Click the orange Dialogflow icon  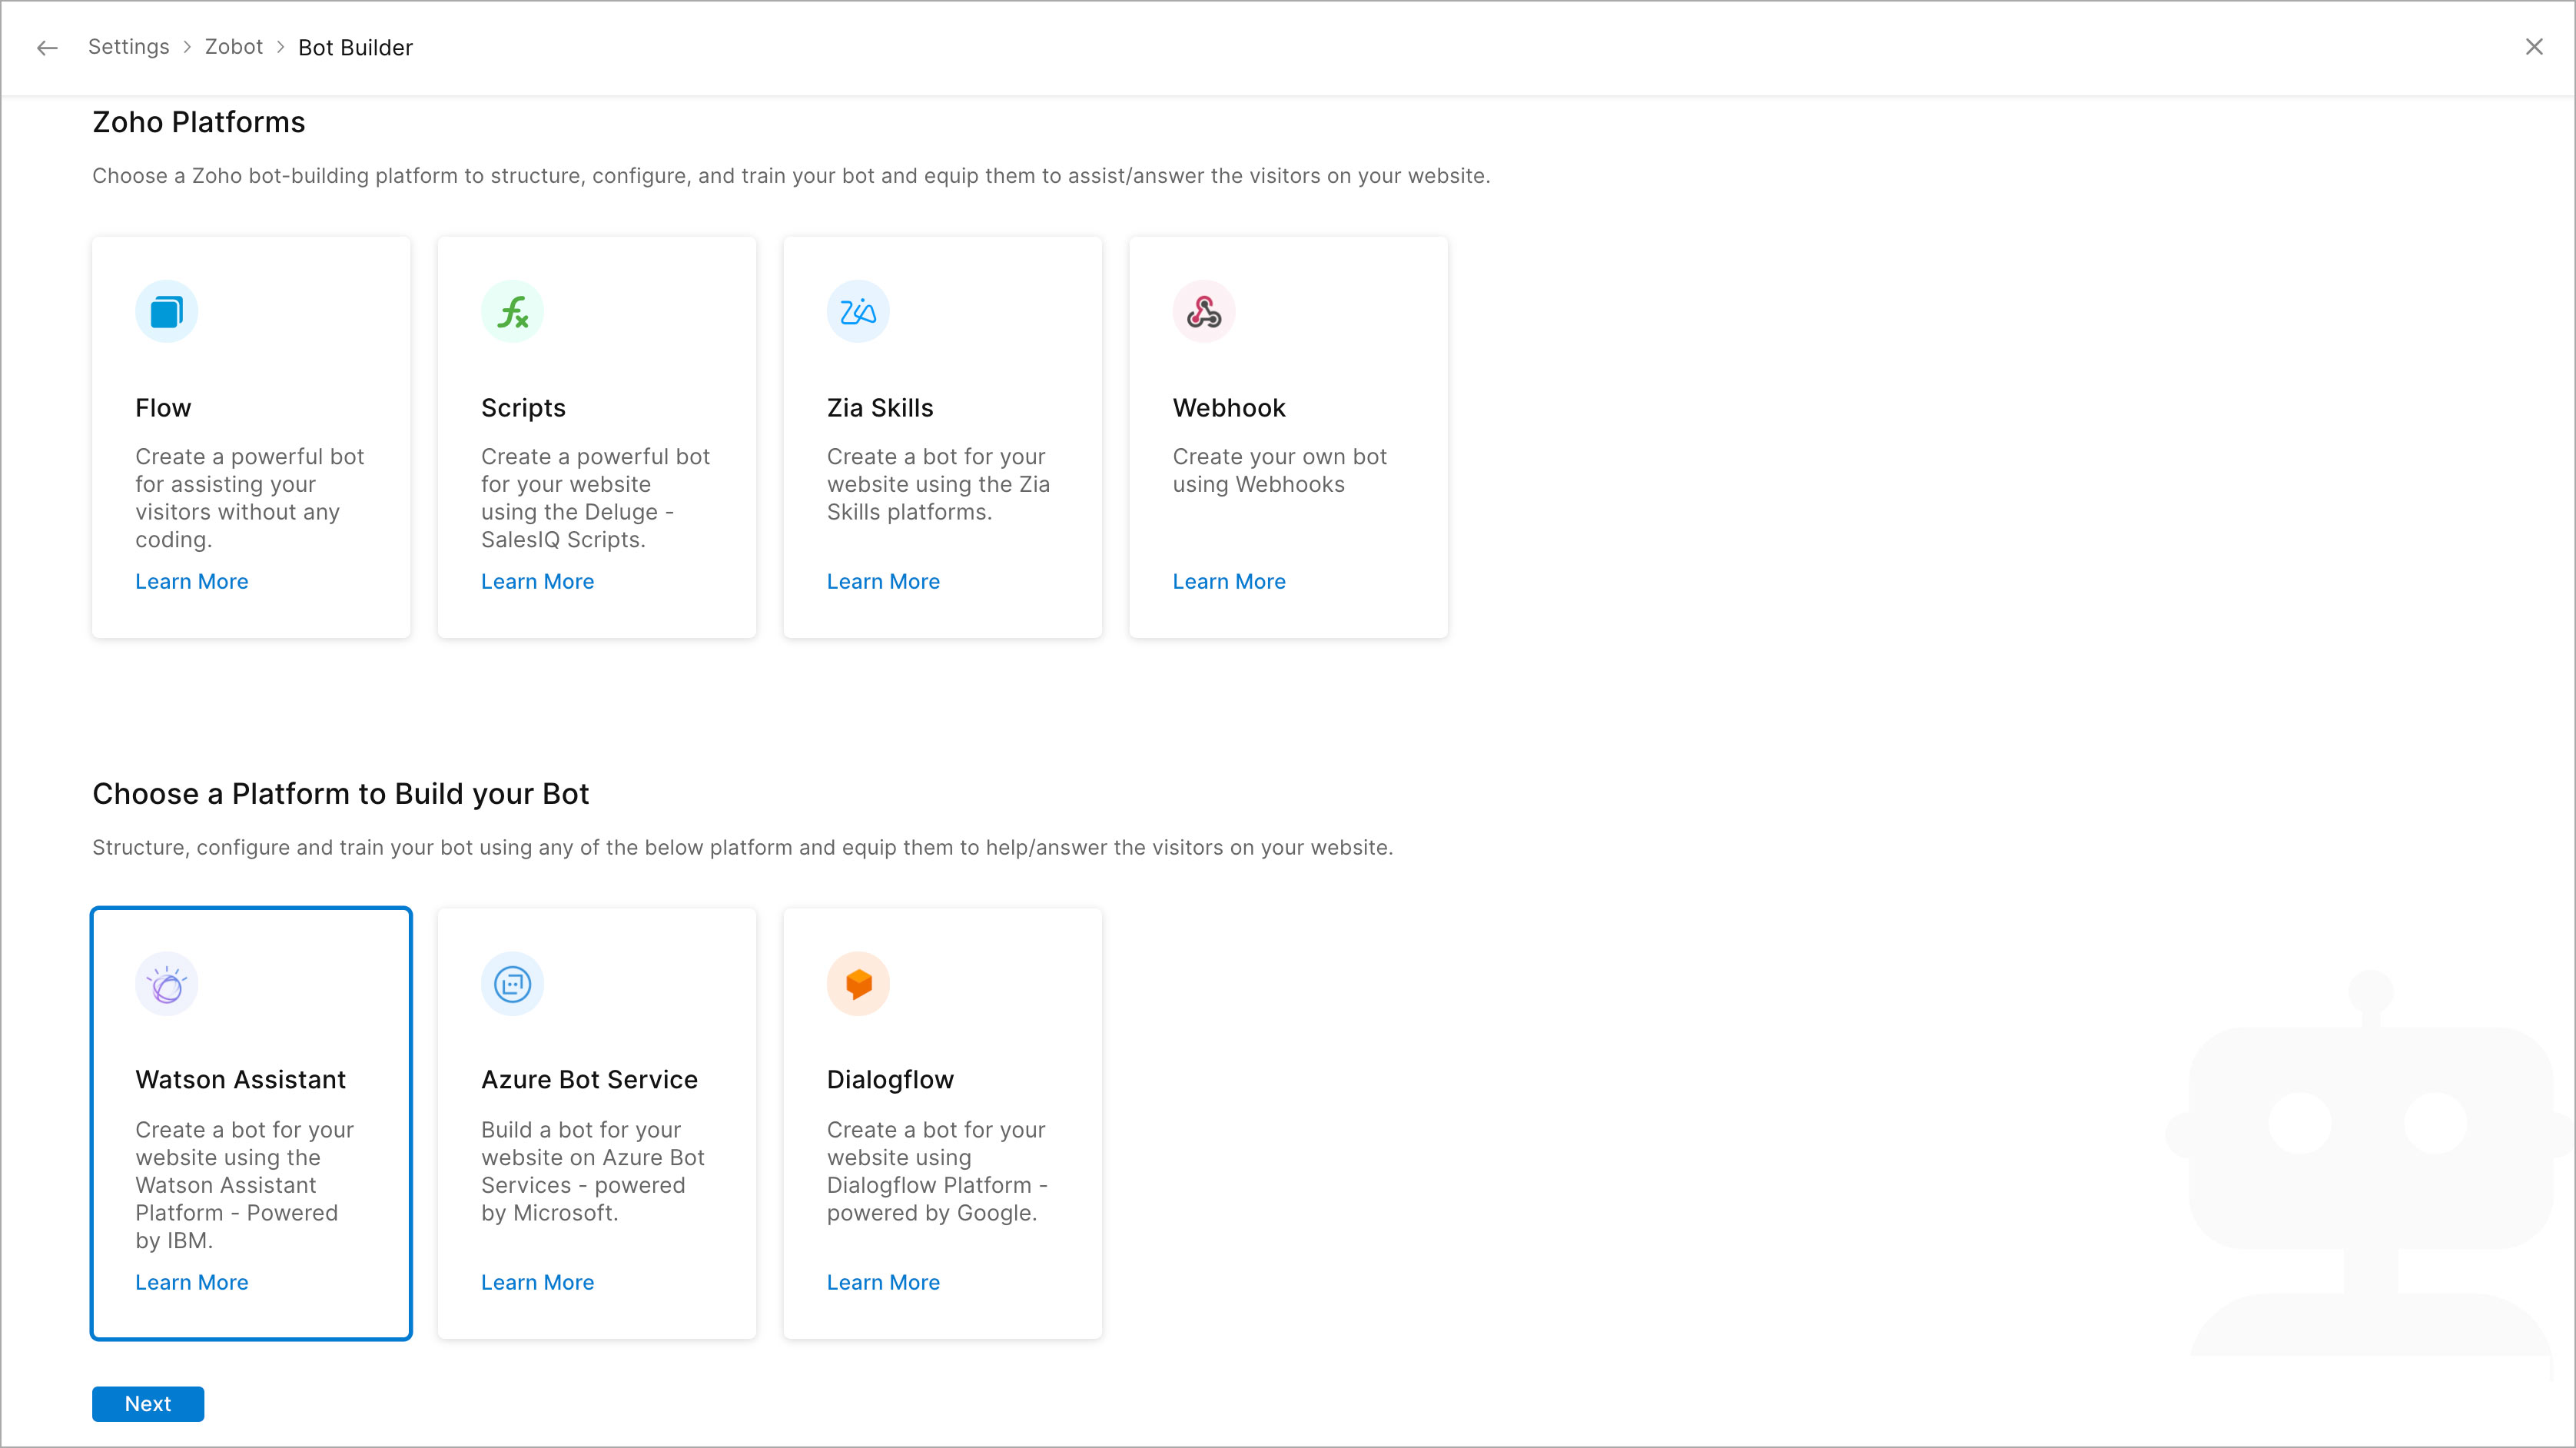858,985
